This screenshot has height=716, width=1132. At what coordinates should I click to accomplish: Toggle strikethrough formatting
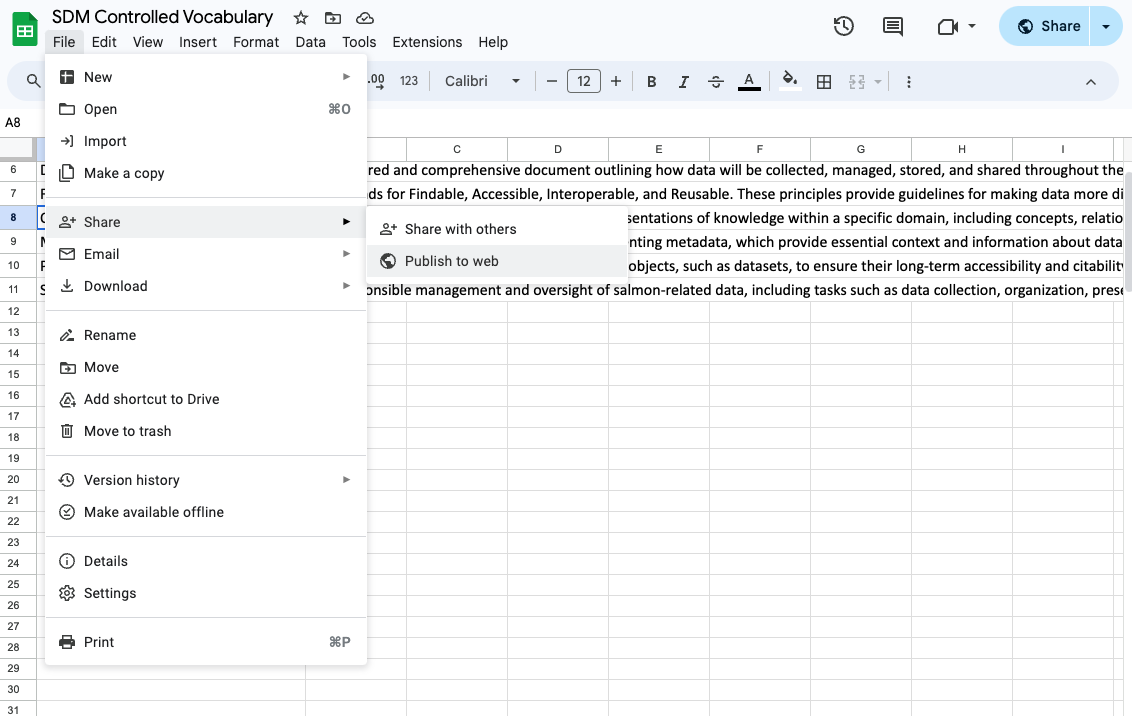pos(716,82)
